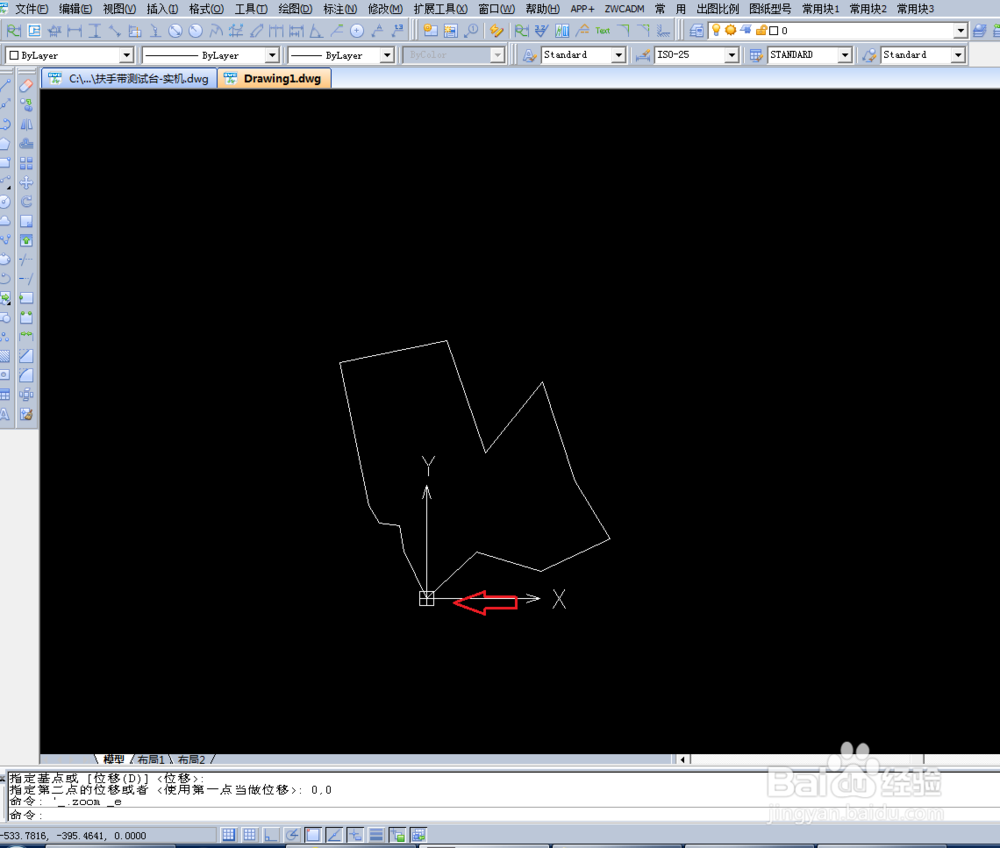The width and height of the screenshot is (1000, 848).
Task: Select the Copy objects tool
Action: [26, 105]
